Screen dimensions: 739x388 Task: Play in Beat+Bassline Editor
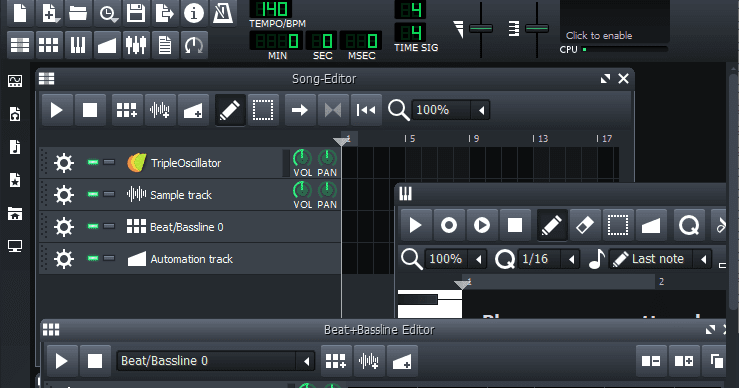[x=62, y=361]
